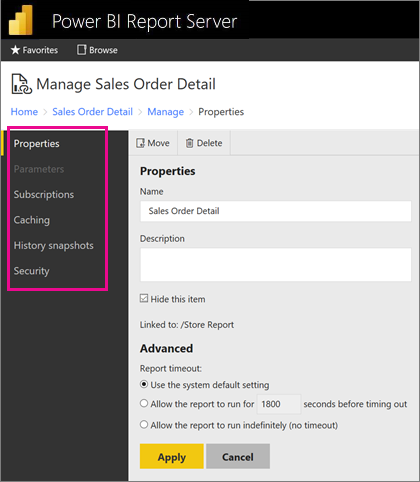
Task: Click the gray Cancel button
Action: [238, 456]
